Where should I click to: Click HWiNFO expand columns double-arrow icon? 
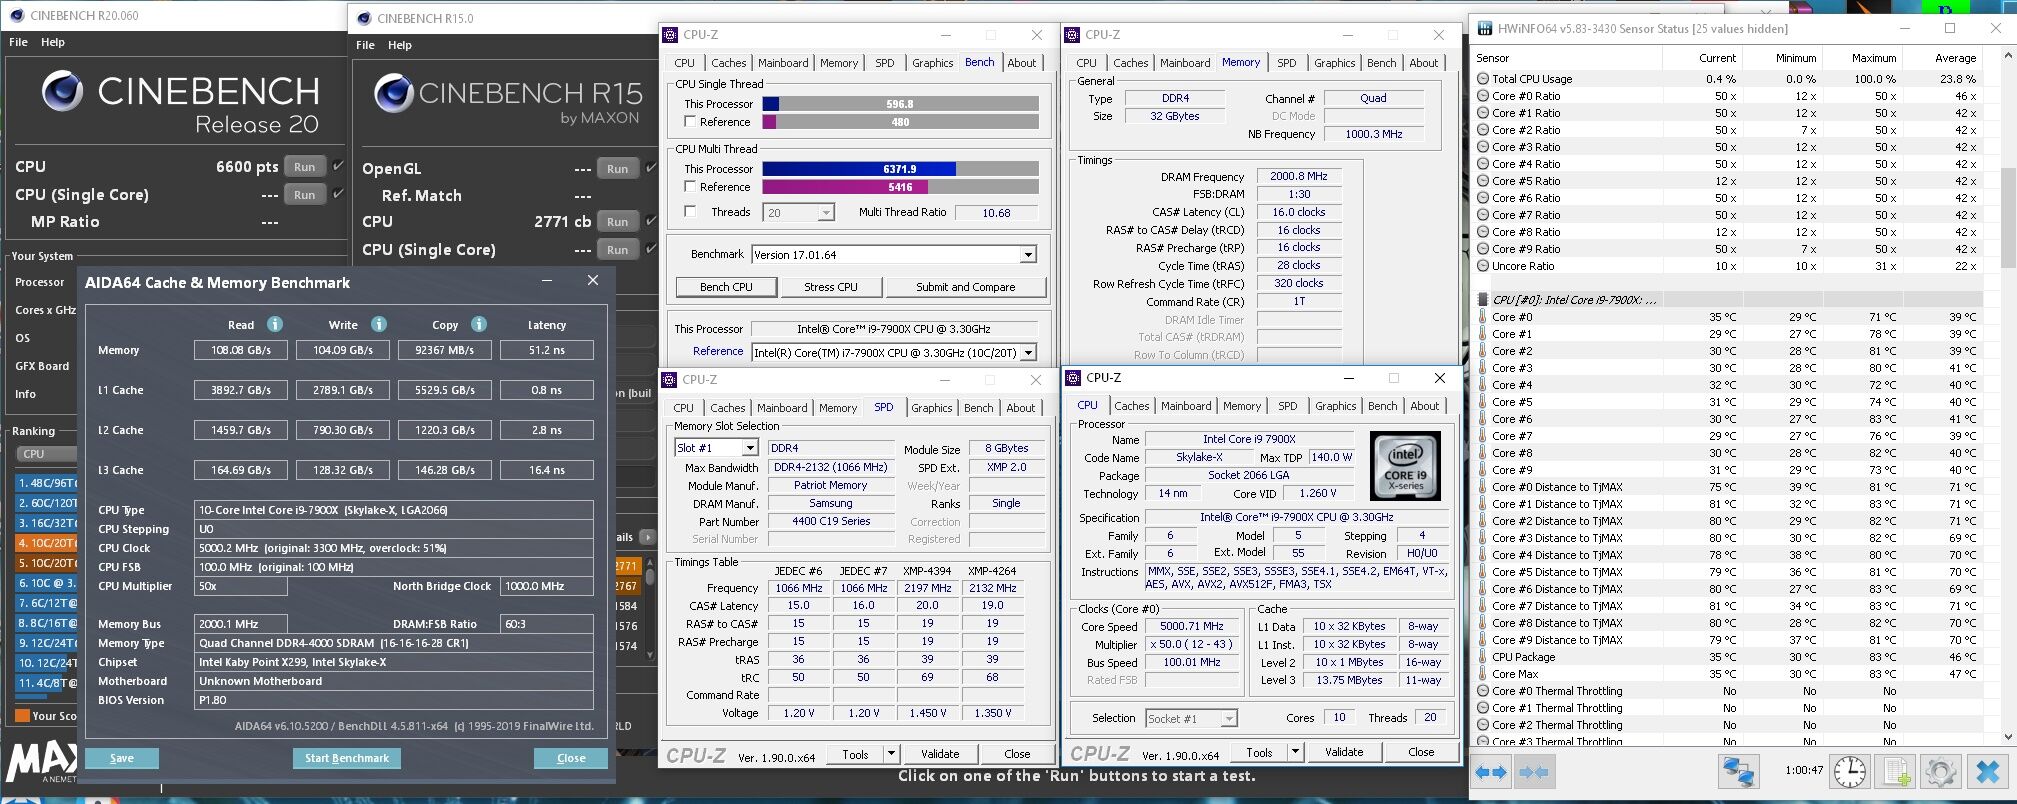1491,772
